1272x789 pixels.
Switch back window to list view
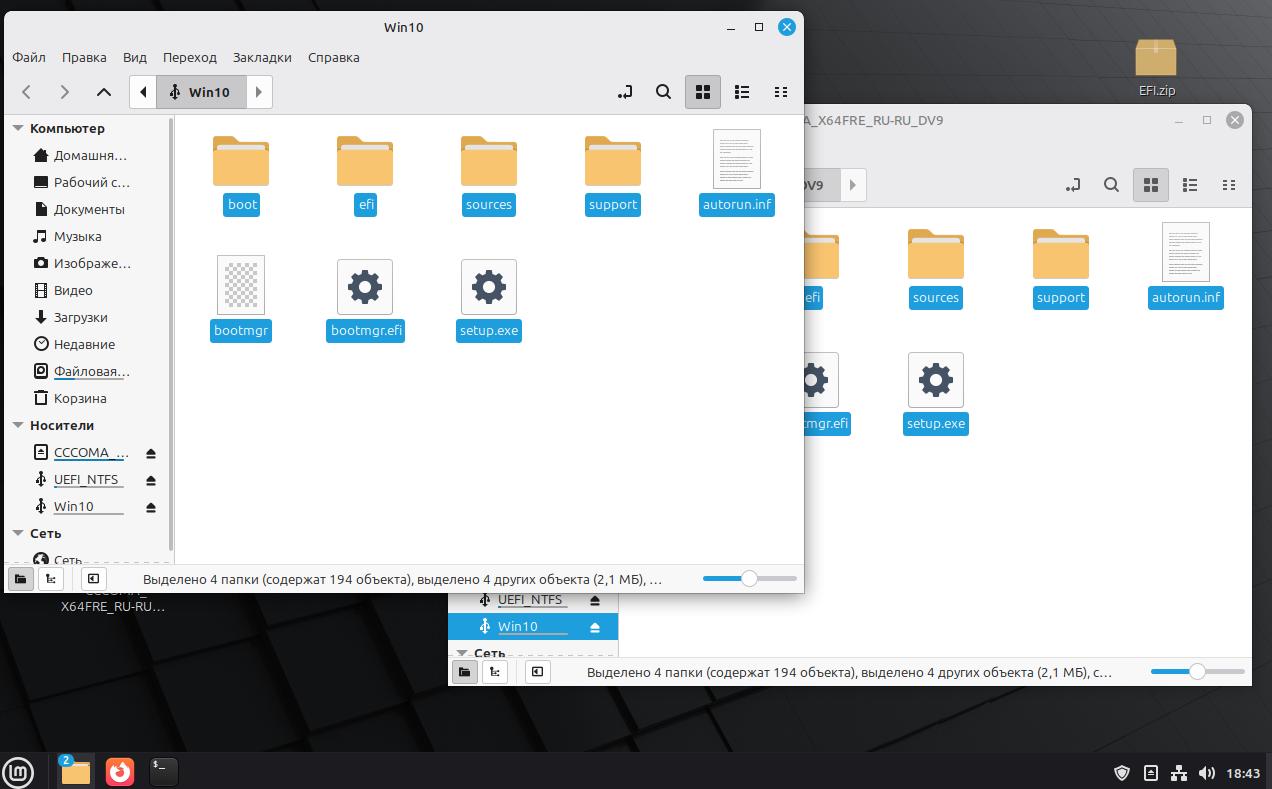point(1190,185)
